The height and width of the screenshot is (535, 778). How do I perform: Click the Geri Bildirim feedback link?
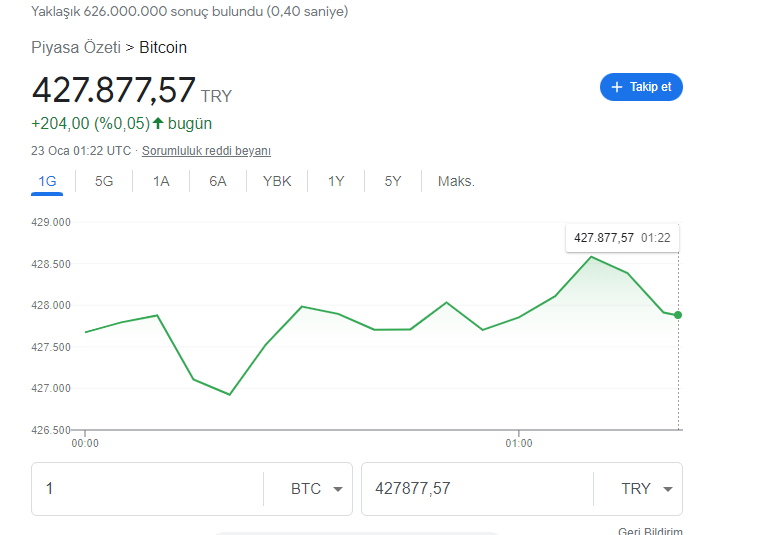pyautogui.click(x=650, y=530)
